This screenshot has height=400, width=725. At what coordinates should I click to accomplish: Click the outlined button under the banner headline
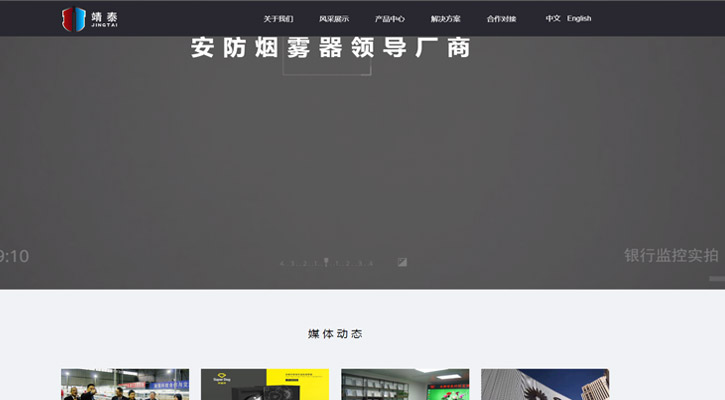(x=327, y=69)
